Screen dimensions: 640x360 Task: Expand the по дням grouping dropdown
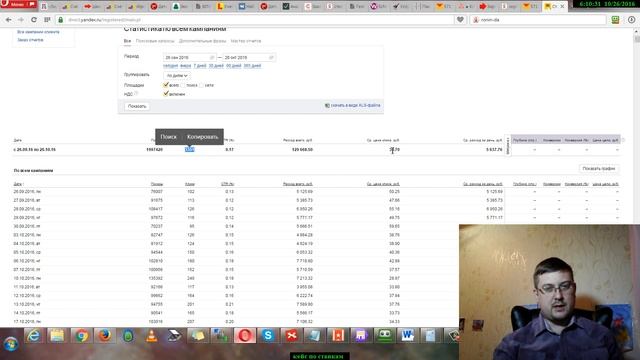click(x=177, y=76)
